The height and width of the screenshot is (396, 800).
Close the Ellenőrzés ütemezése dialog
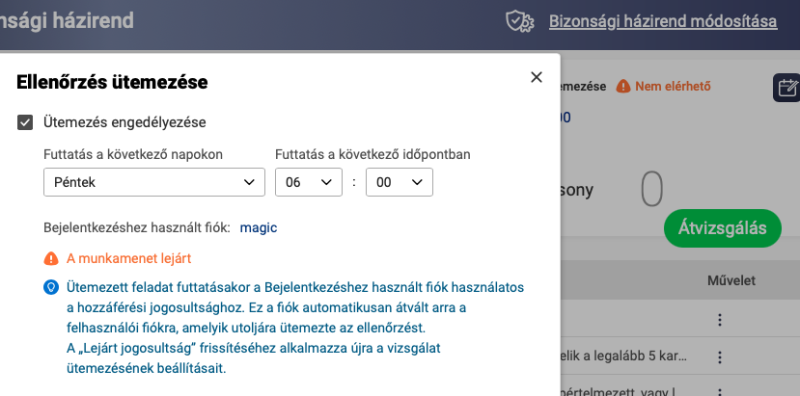[x=536, y=77]
